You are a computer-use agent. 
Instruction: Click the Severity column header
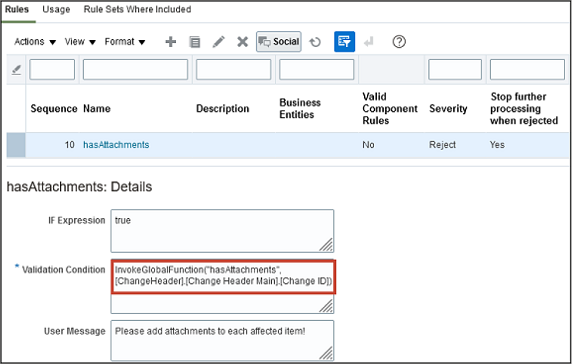[448, 109]
